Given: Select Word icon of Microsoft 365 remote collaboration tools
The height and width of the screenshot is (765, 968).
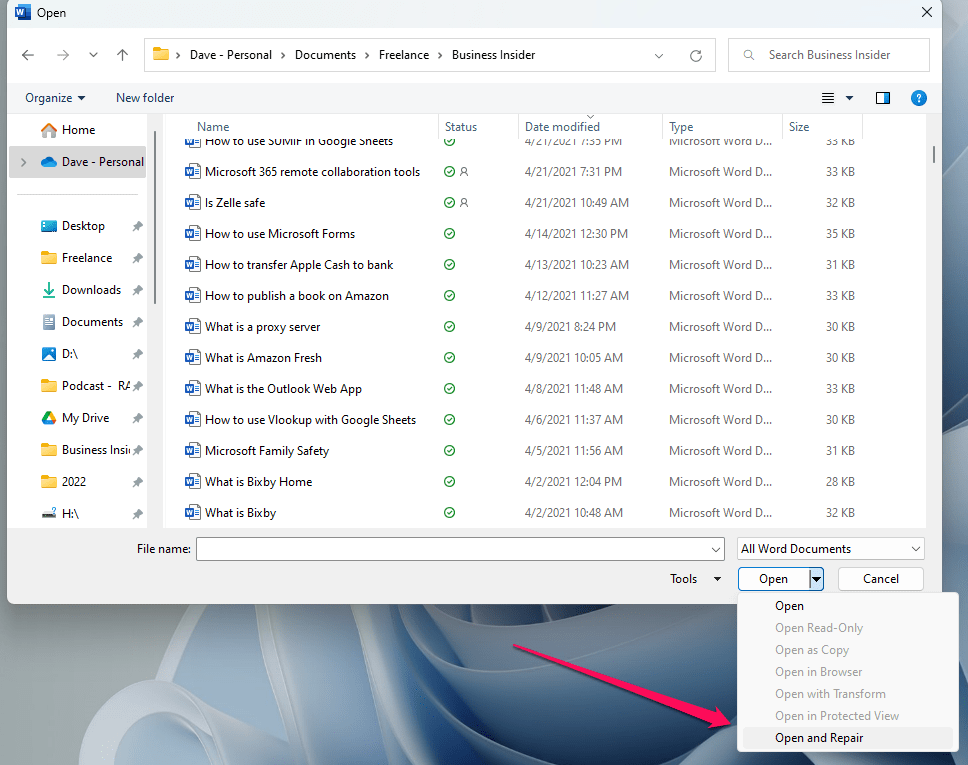Looking at the screenshot, I should 193,172.
